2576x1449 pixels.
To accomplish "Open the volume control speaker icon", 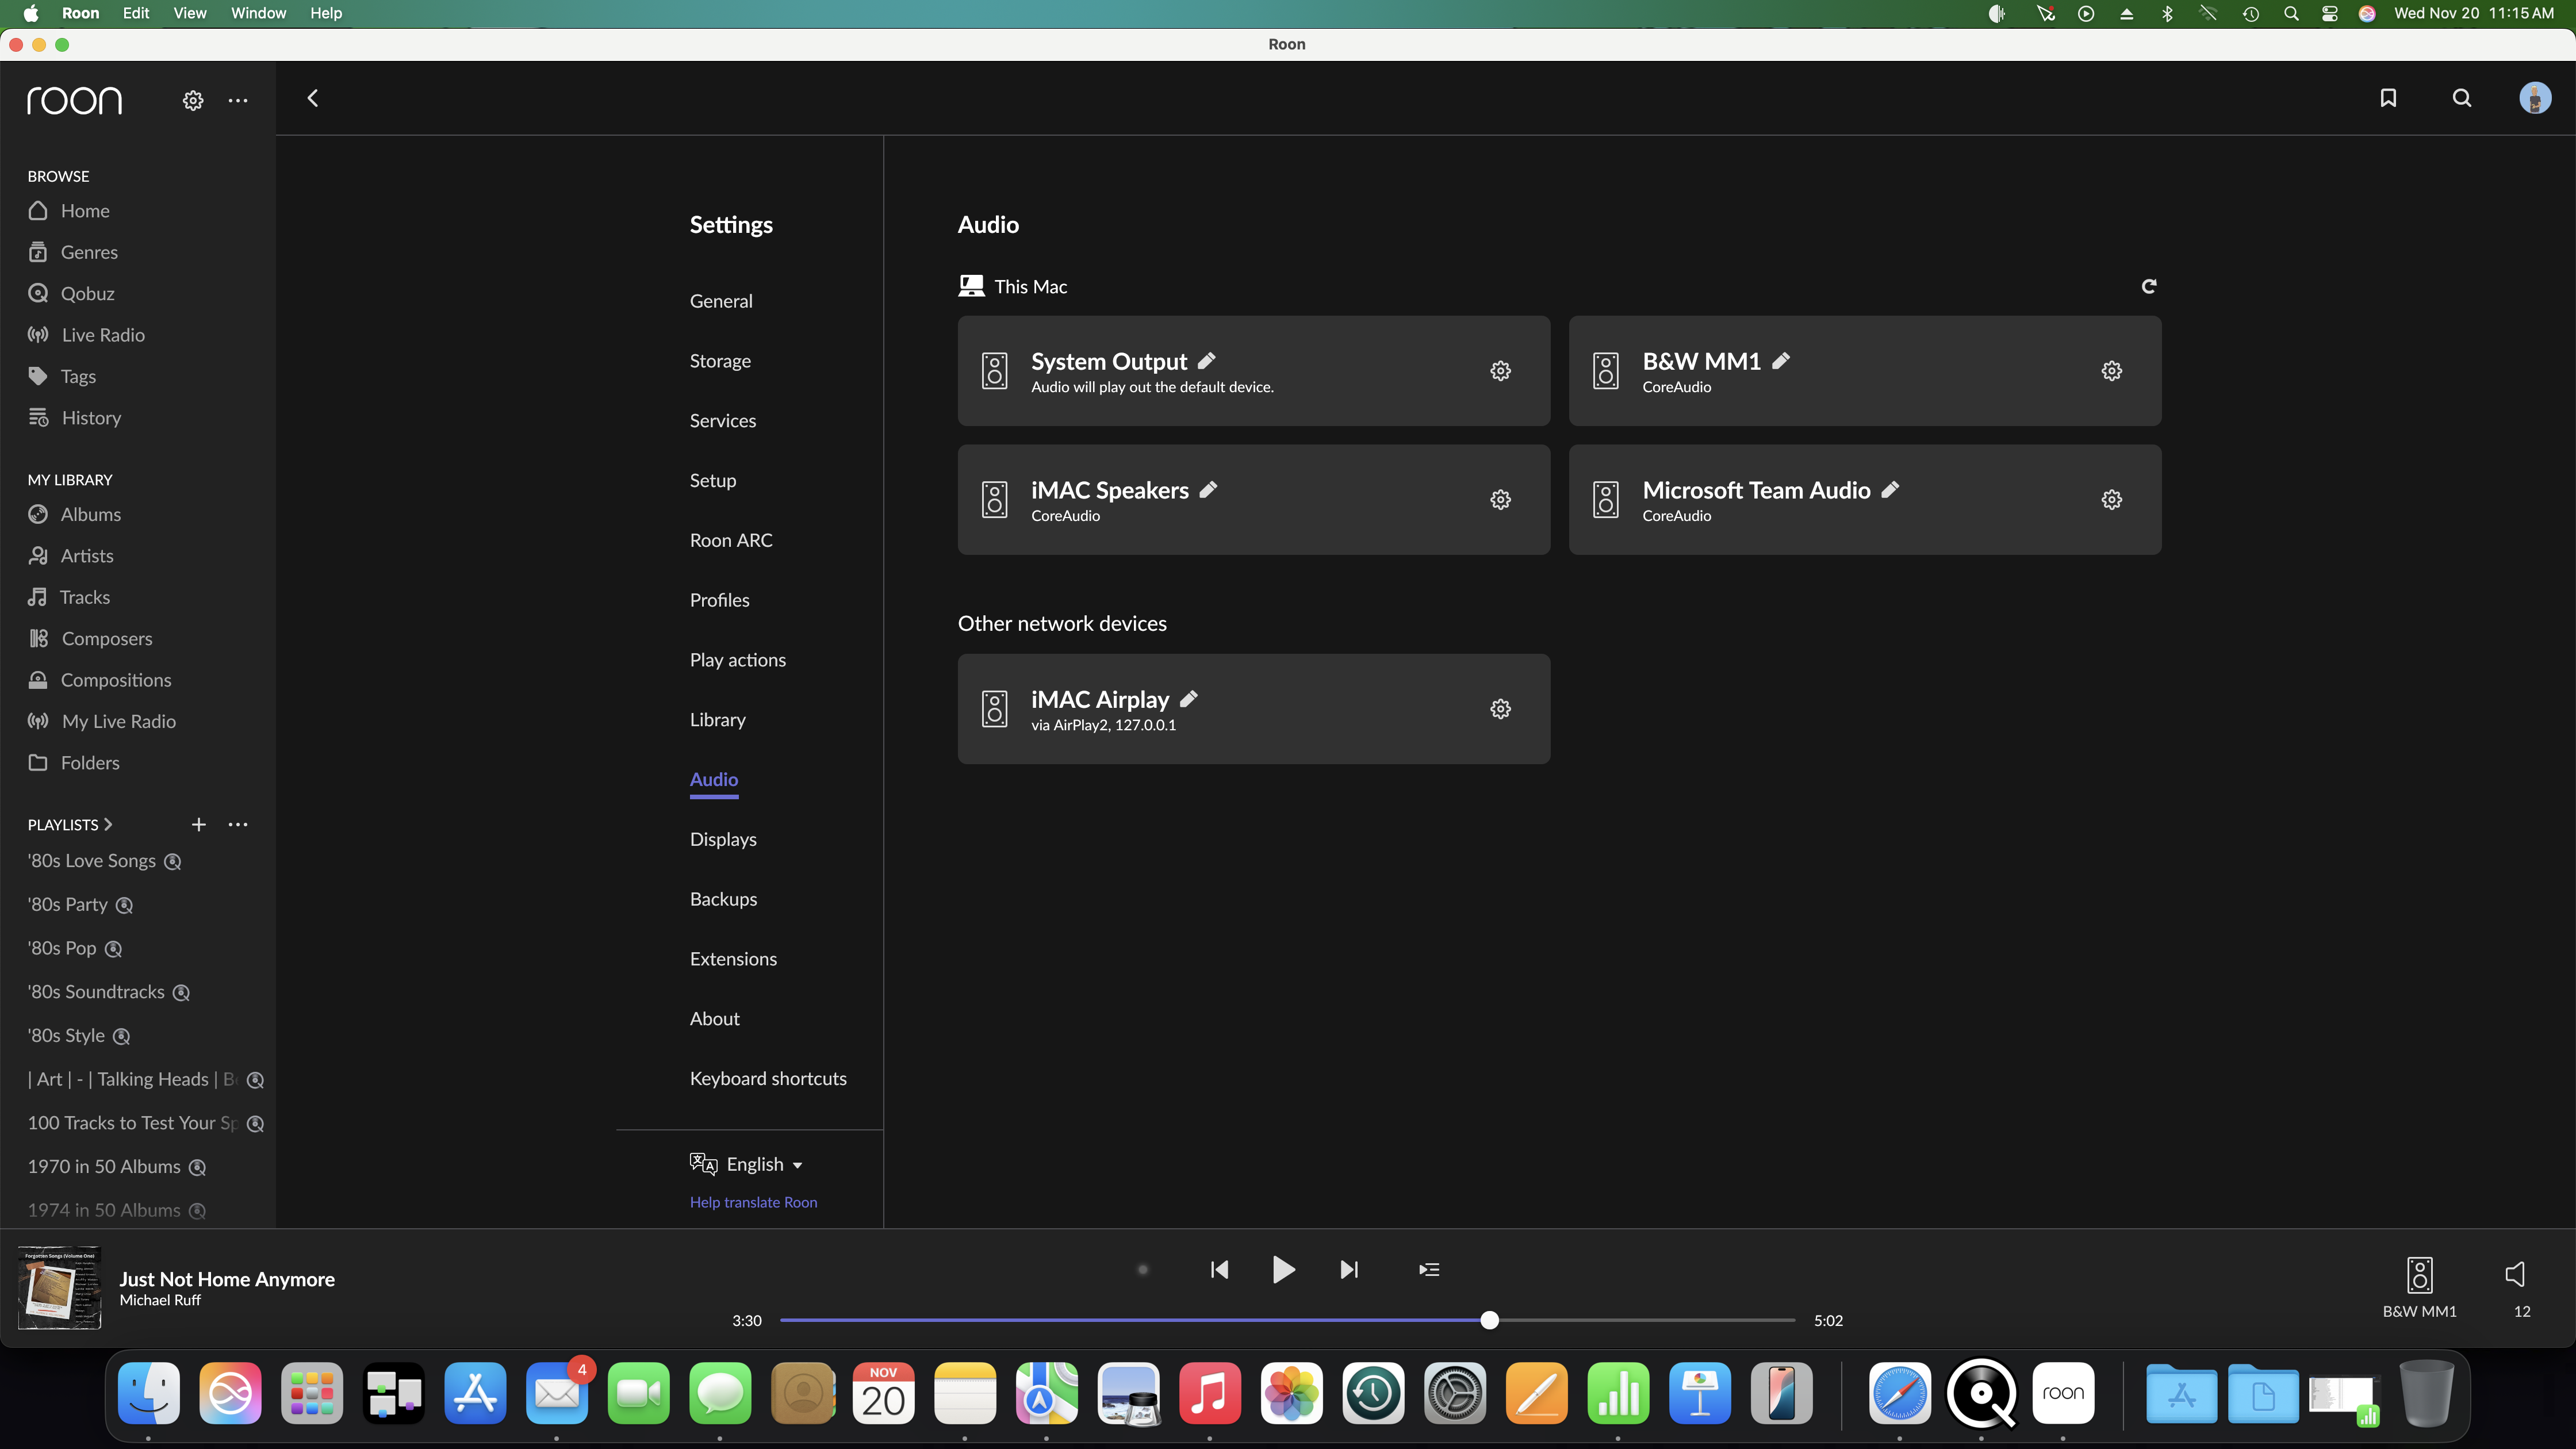I will [x=2515, y=1274].
